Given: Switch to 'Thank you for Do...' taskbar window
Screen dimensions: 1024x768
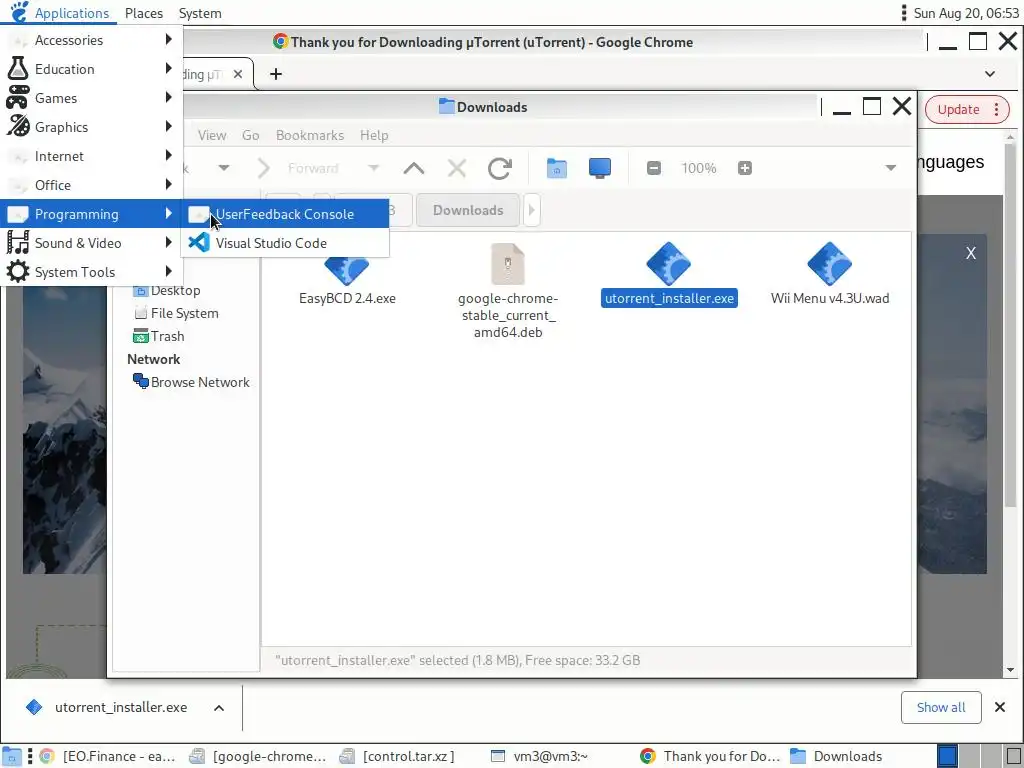Looking at the screenshot, I should 710,756.
